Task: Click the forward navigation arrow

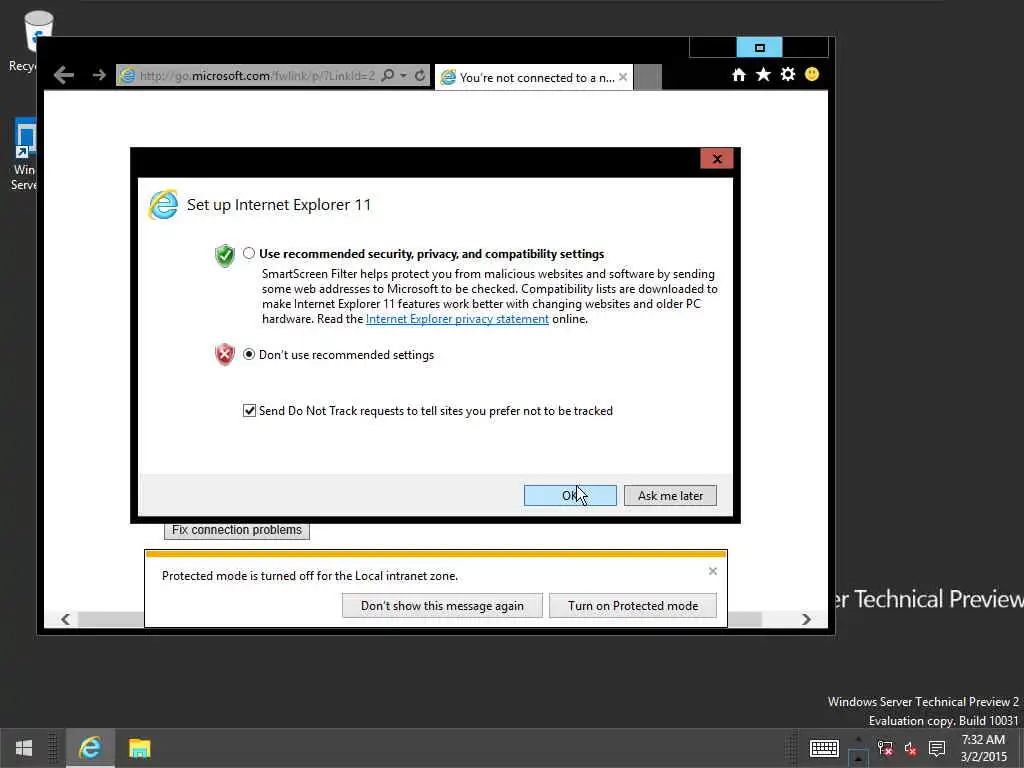Action: click(x=99, y=75)
